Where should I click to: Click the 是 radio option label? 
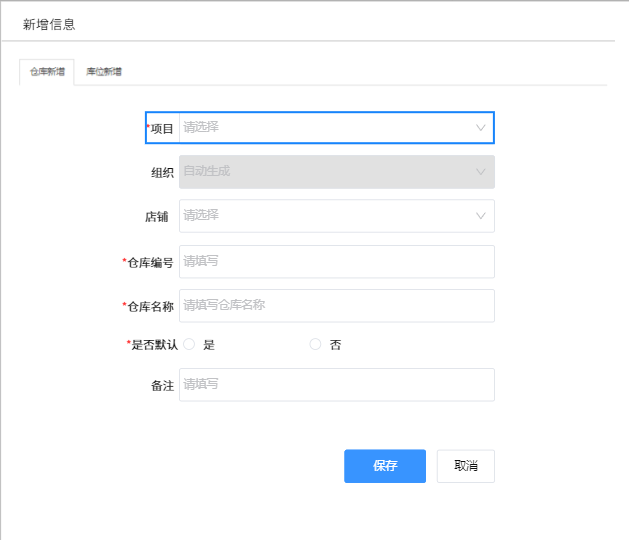pyautogui.click(x=209, y=345)
